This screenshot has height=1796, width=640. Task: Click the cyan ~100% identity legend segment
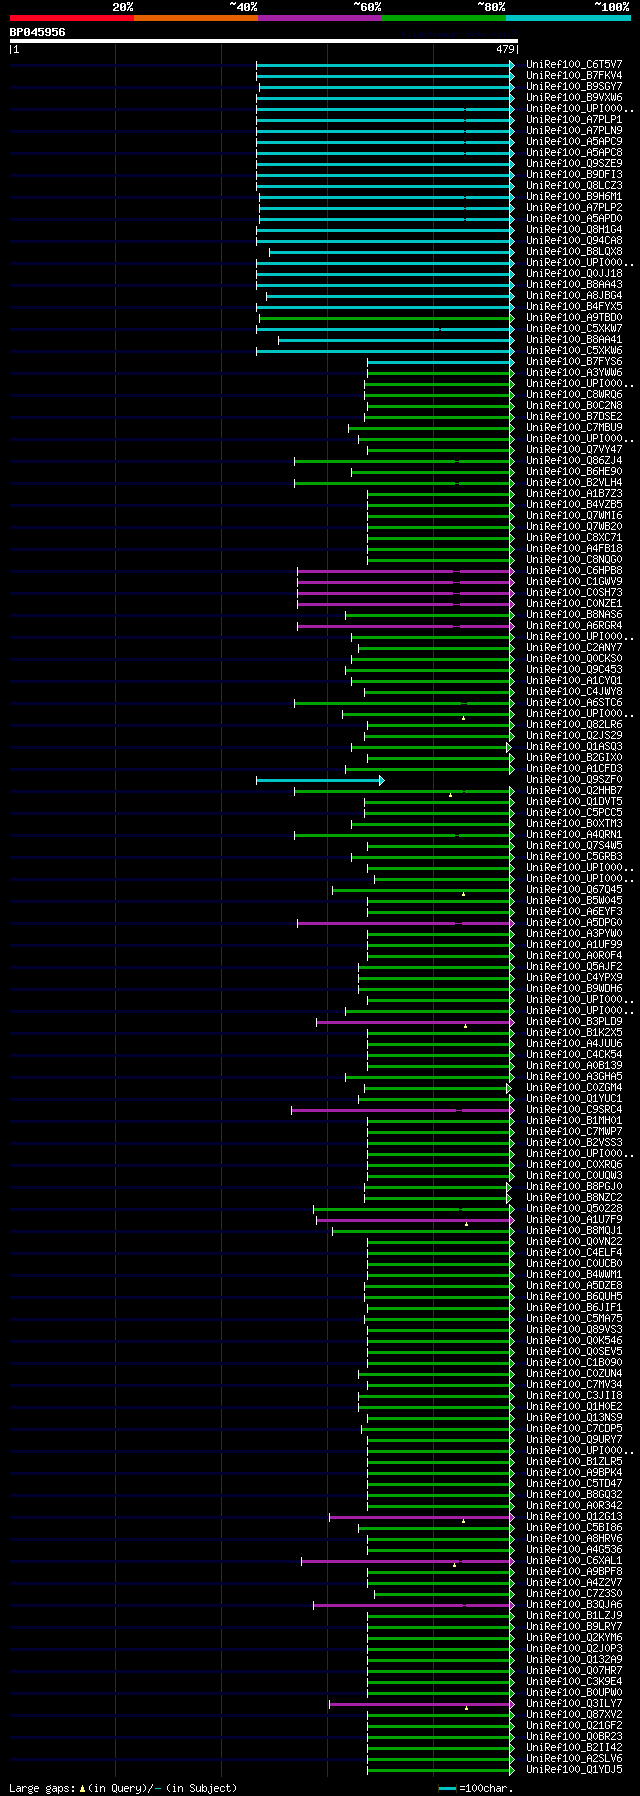tap(568, 18)
